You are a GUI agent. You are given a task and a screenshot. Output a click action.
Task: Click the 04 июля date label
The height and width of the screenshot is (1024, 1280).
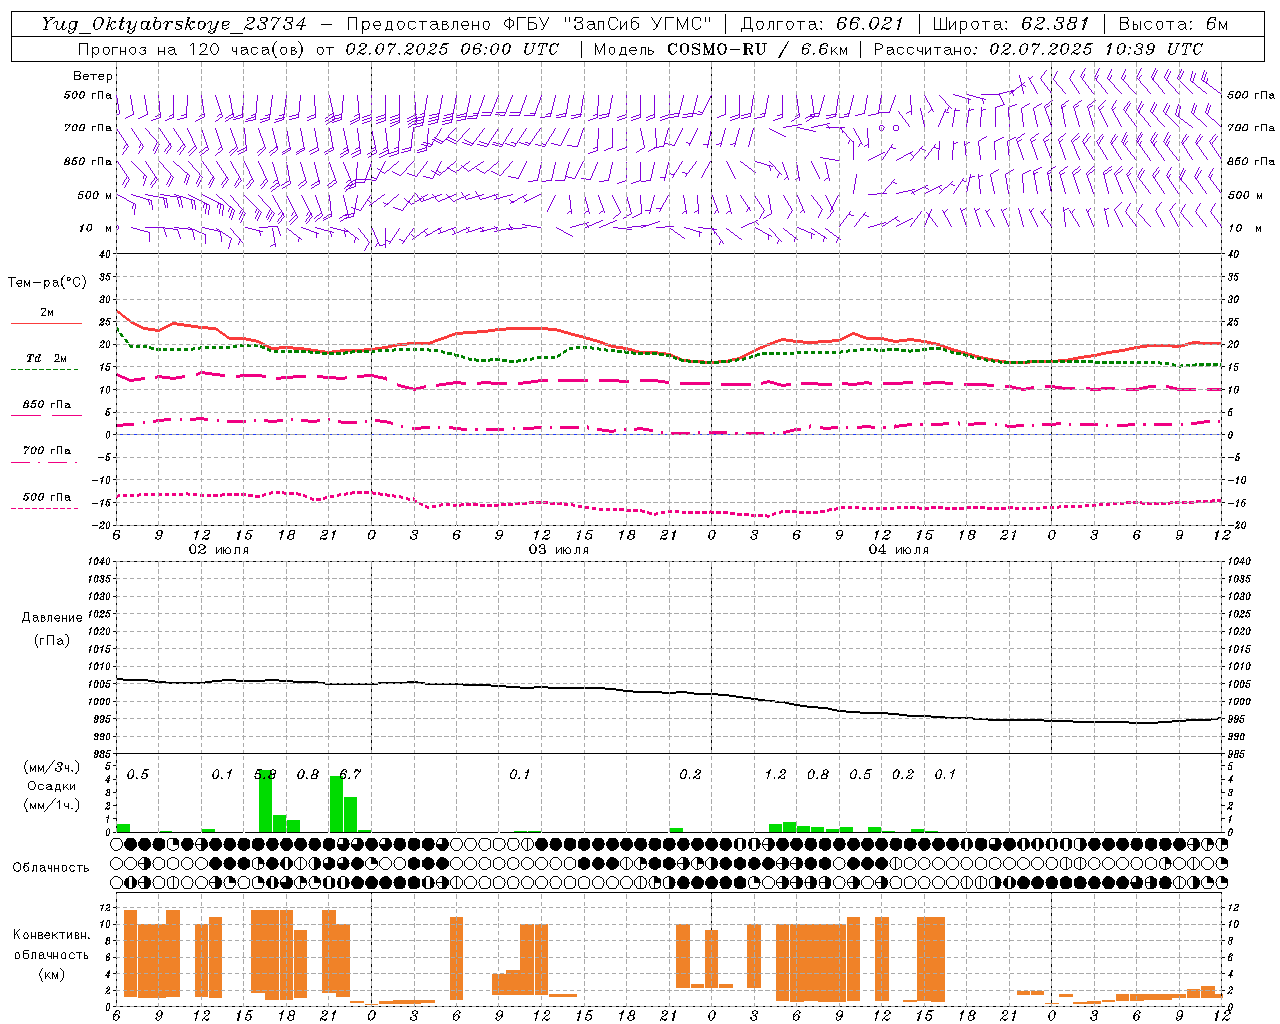pyautogui.click(x=899, y=550)
